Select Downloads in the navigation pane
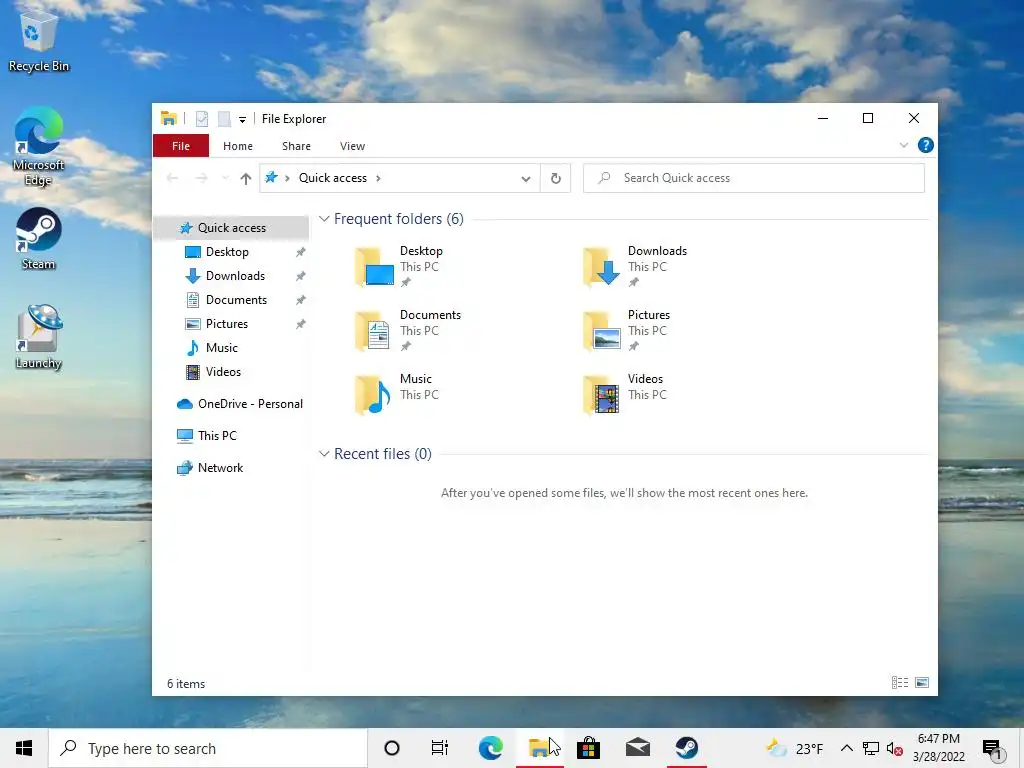The height and width of the screenshot is (768, 1024). click(235, 276)
